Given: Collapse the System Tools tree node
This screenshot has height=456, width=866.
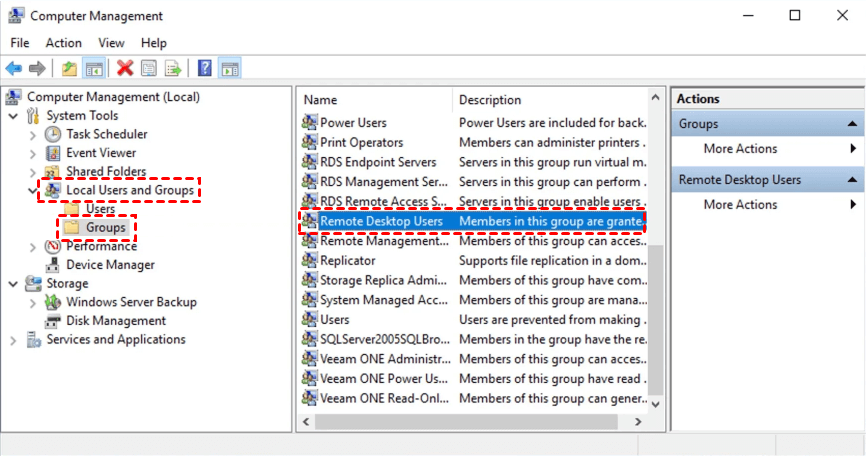Looking at the screenshot, I should (x=13, y=116).
